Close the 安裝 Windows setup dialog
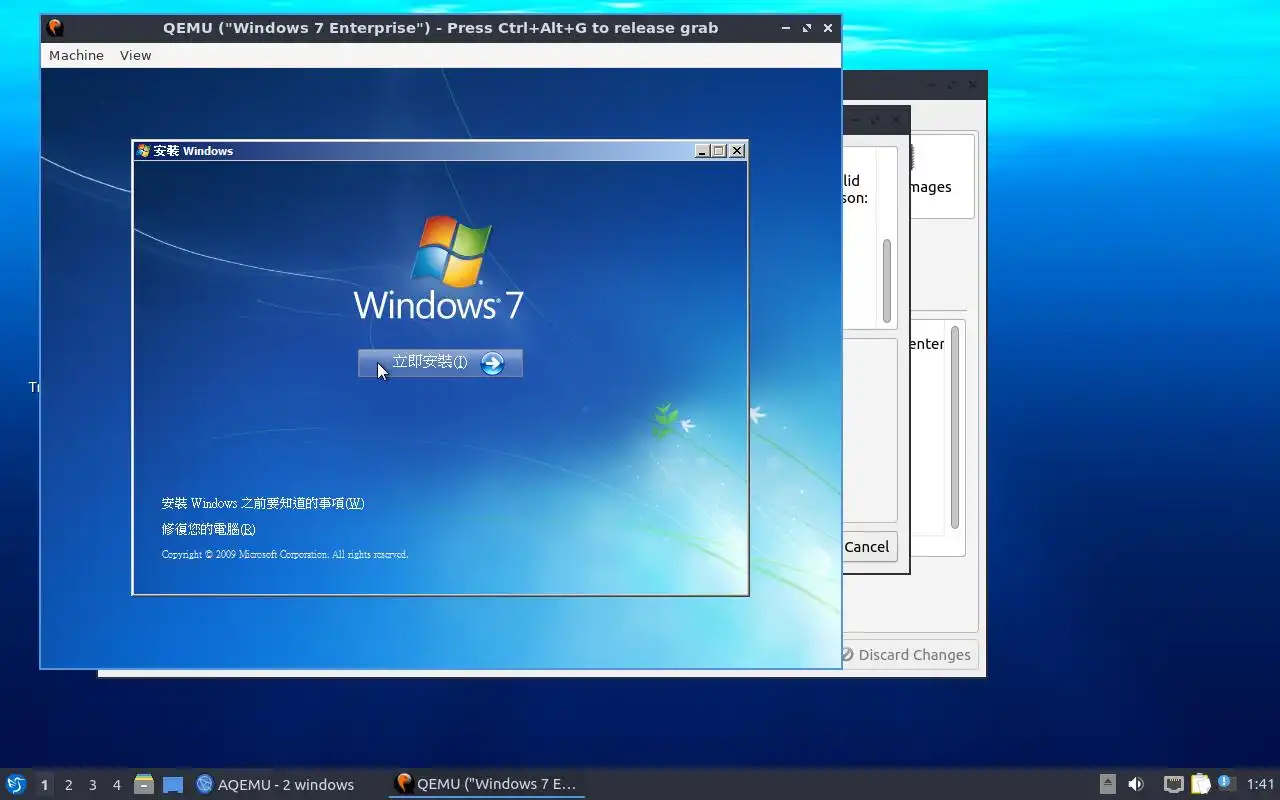The width and height of the screenshot is (1280, 800). [737, 151]
